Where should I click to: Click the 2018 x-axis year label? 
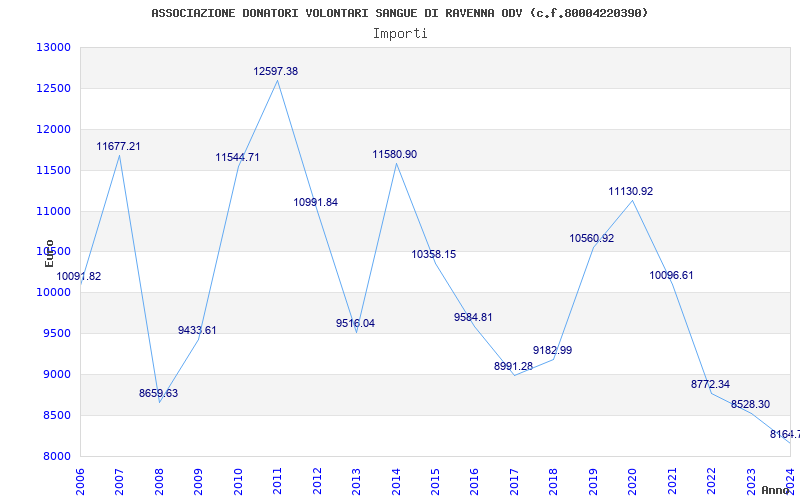coord(554,481)
